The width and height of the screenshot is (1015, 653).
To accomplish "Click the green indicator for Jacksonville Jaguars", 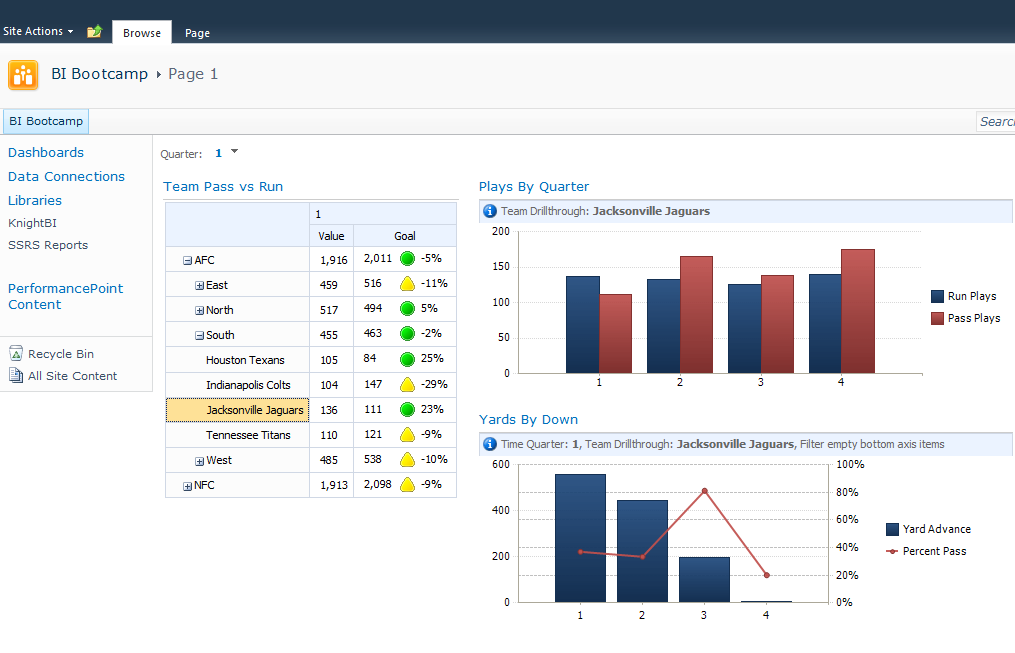I will 407,409.
